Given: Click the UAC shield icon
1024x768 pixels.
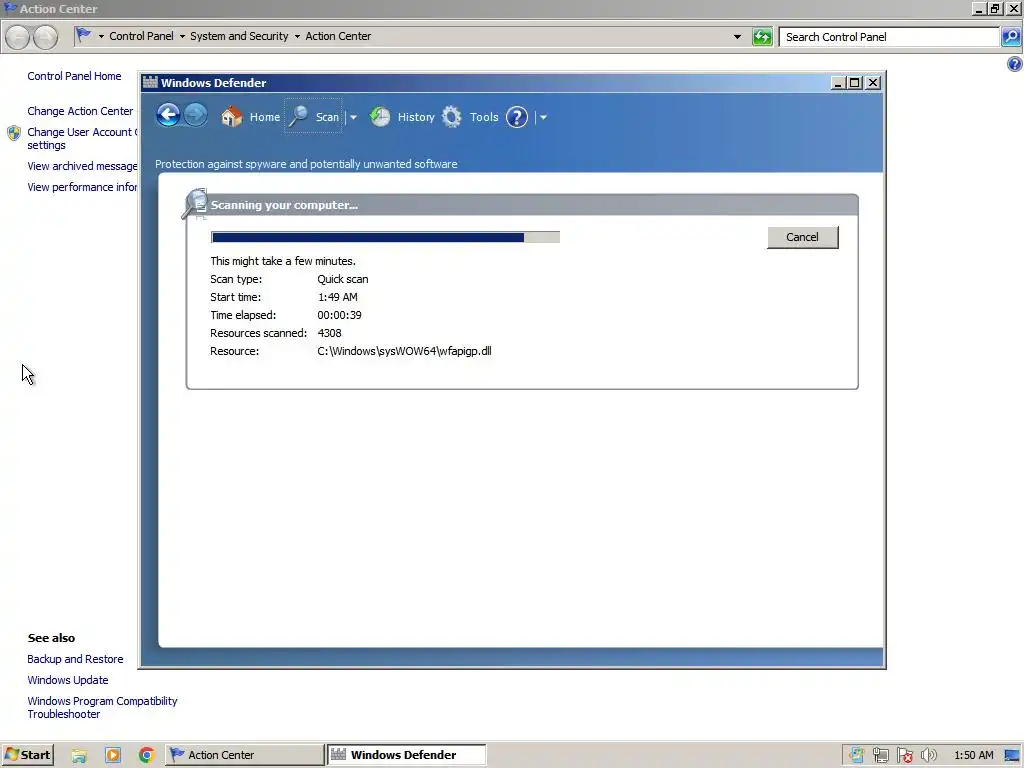Looking at the screenshot, I should [x=14, y=133].
